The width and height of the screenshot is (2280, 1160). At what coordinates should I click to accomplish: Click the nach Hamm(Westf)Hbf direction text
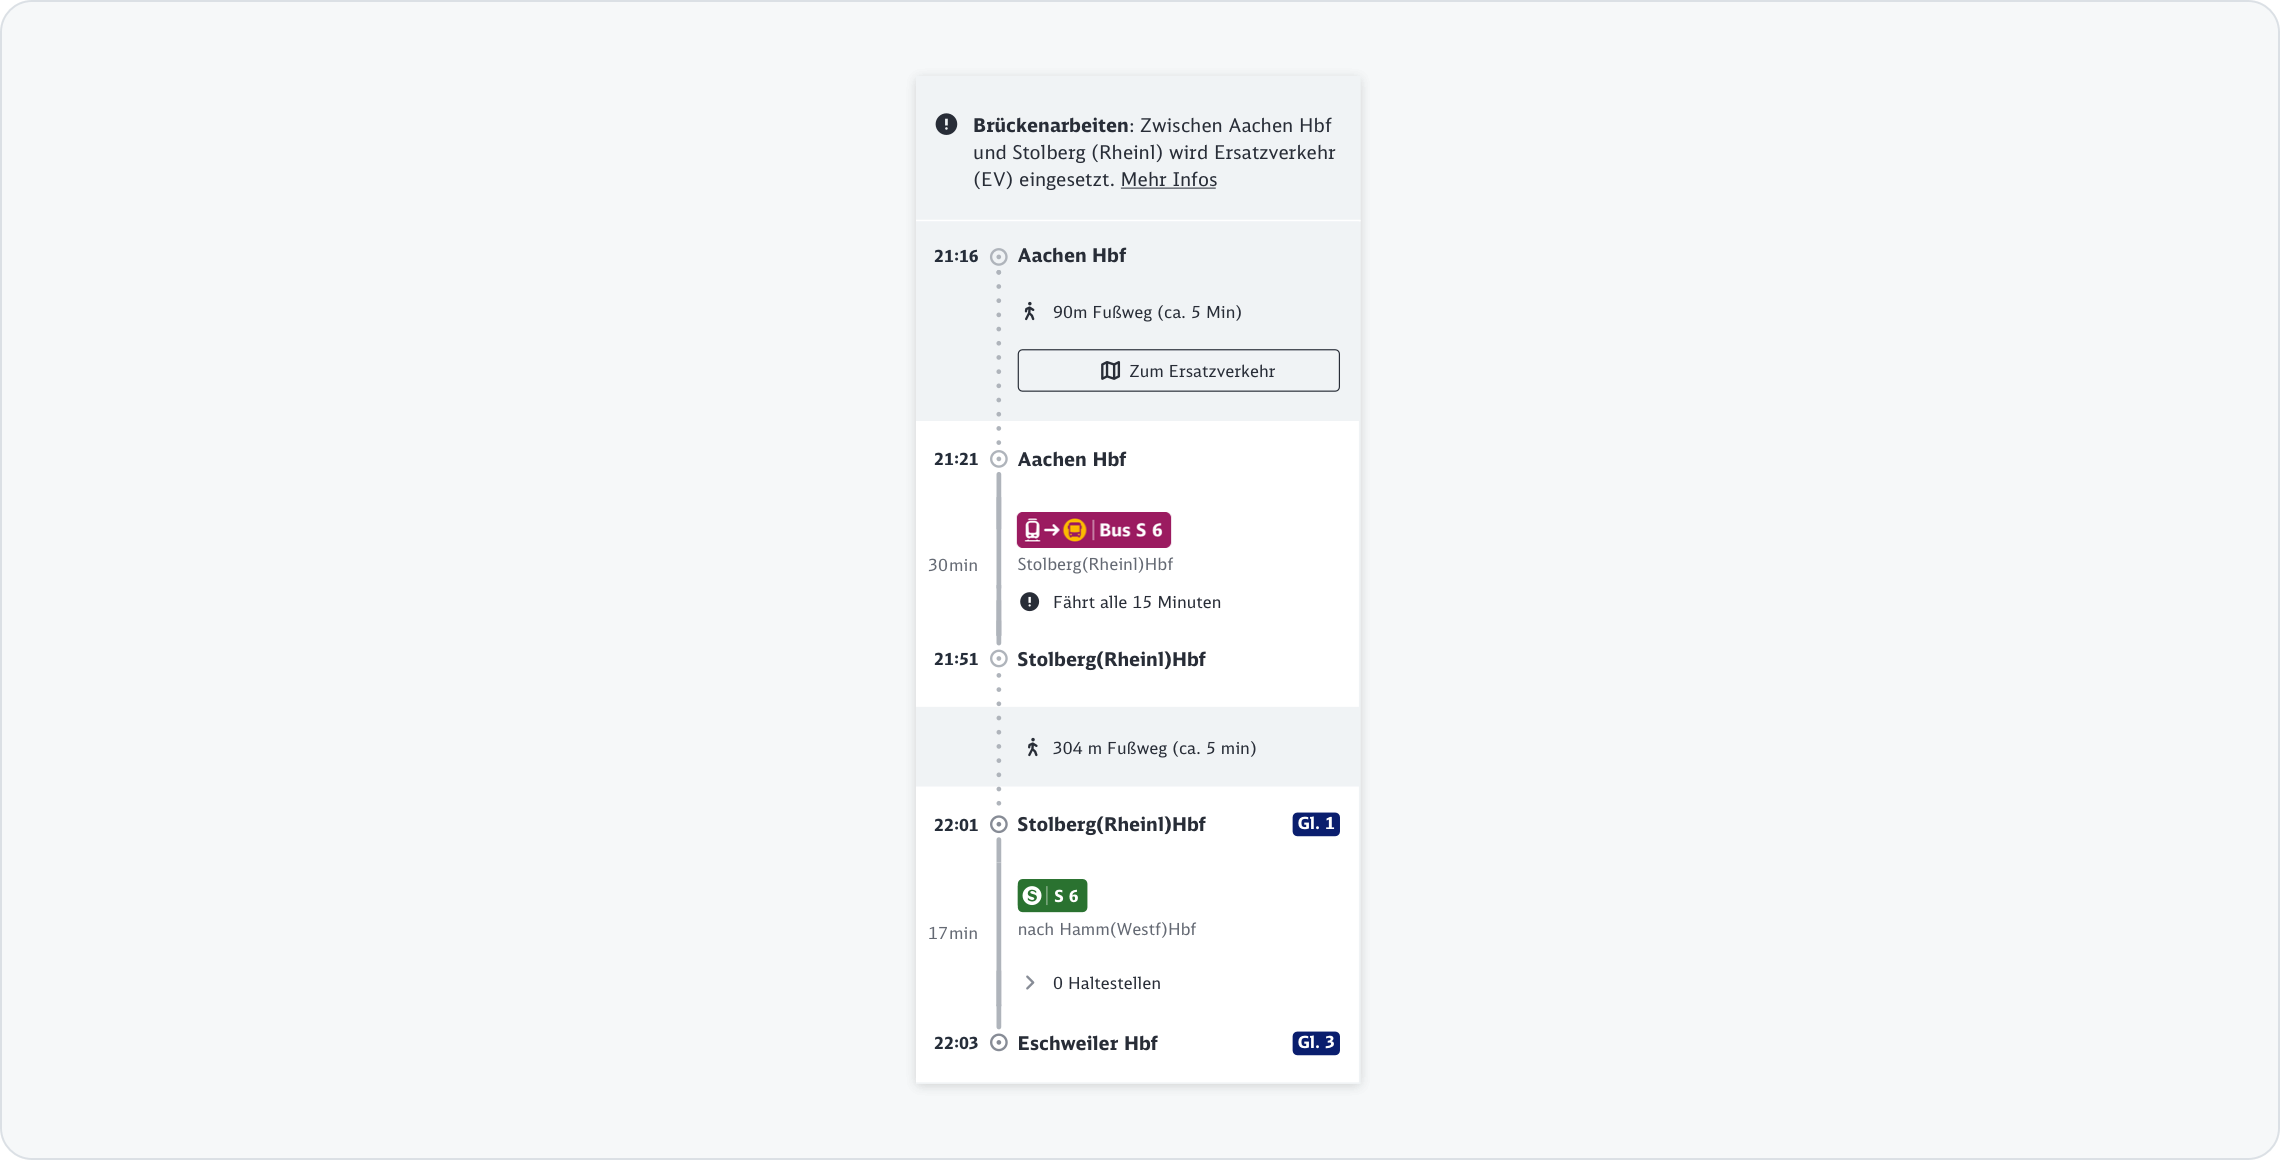1106,929
